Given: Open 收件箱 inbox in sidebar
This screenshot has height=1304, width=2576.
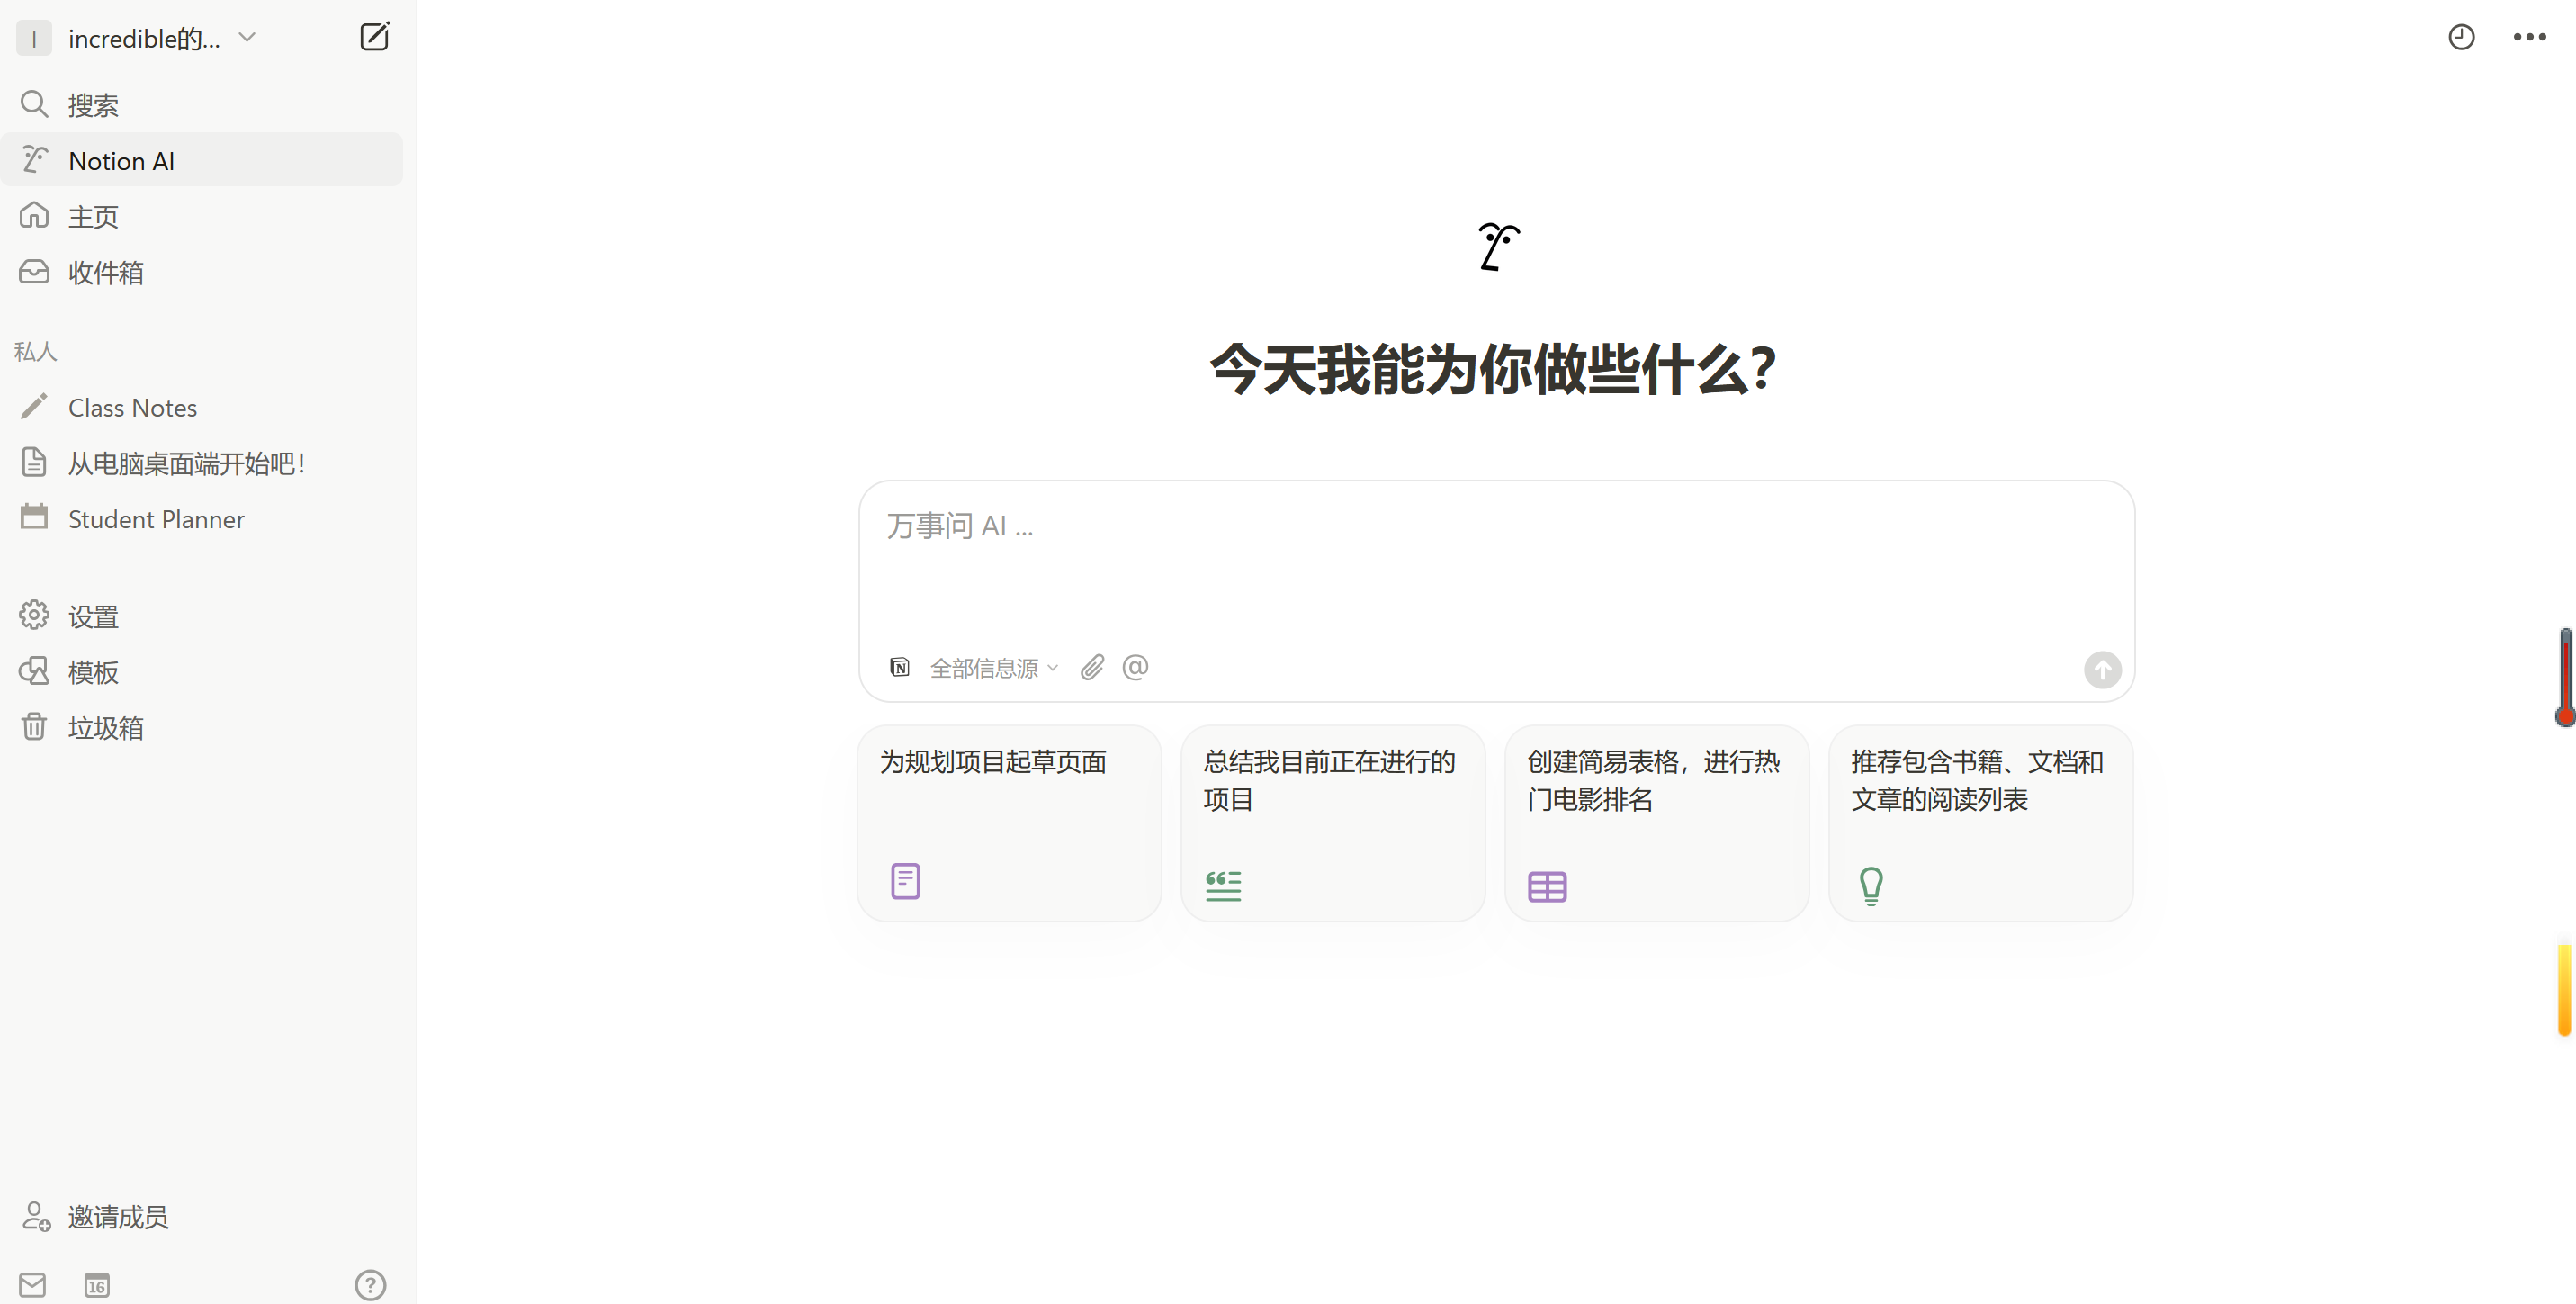Looking at the screenshot, I should click(105, 272).
